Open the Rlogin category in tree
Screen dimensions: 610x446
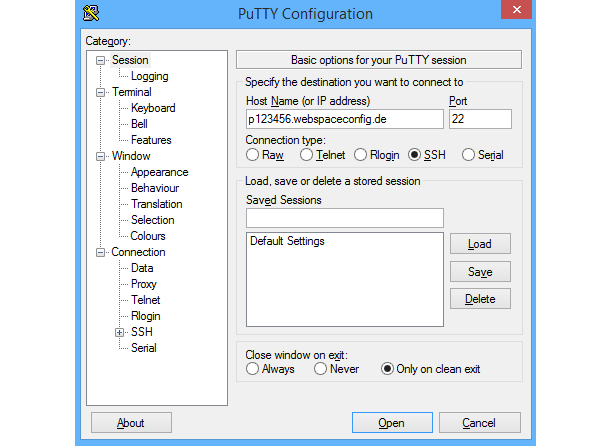point(145,316)
